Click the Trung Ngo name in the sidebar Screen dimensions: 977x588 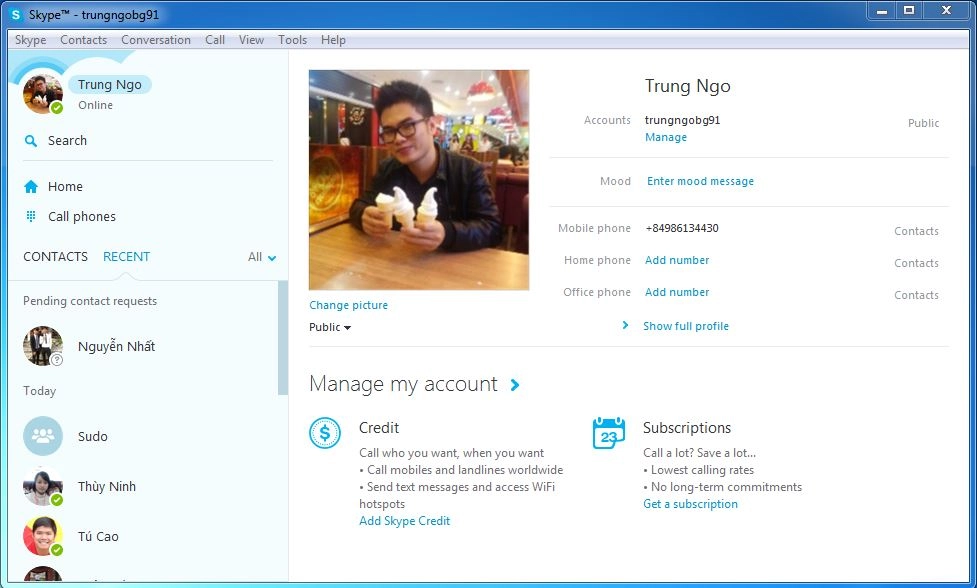[110, 85]
